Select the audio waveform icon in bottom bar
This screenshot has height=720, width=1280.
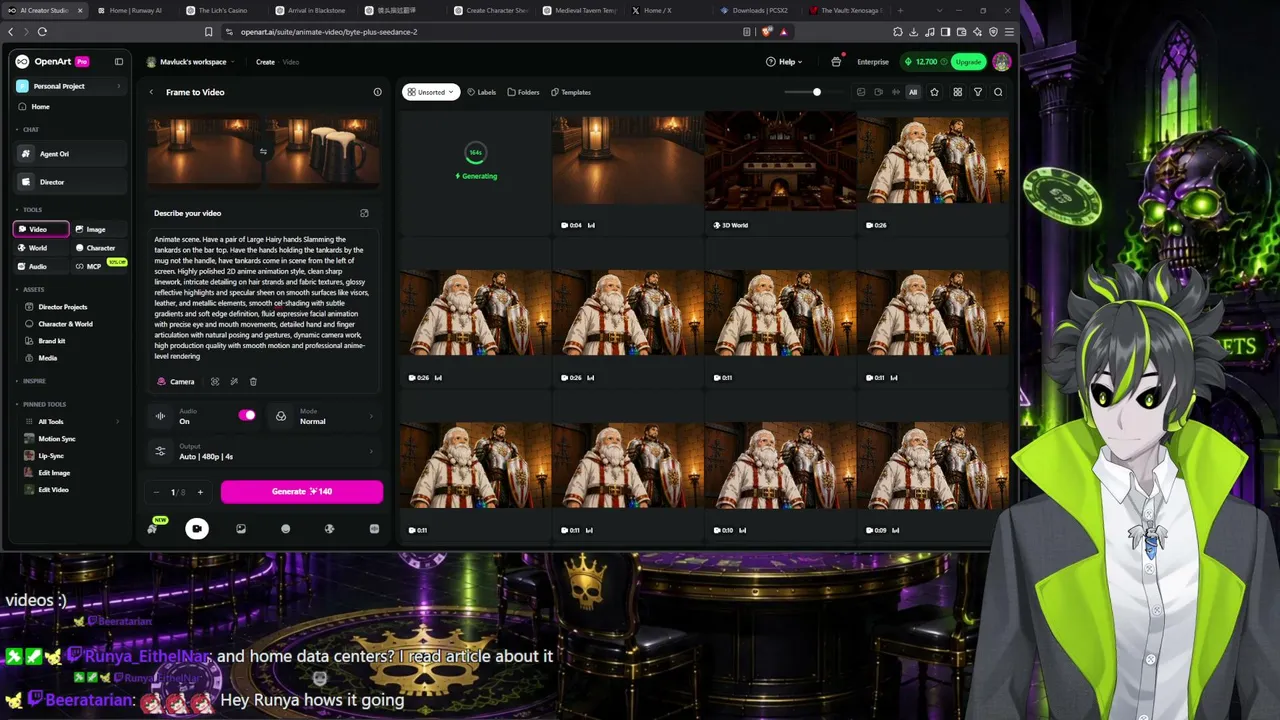[x=374, y=529]
